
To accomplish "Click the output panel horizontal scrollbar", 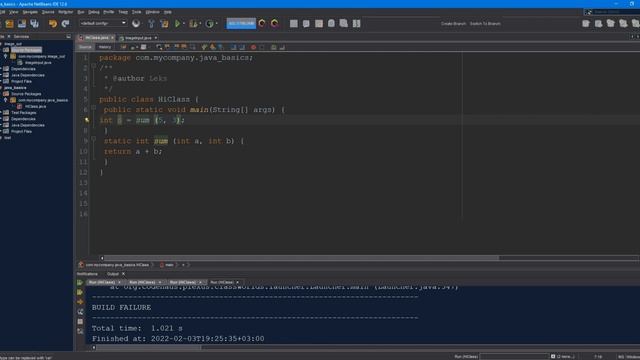I will (x=149, y=348).
